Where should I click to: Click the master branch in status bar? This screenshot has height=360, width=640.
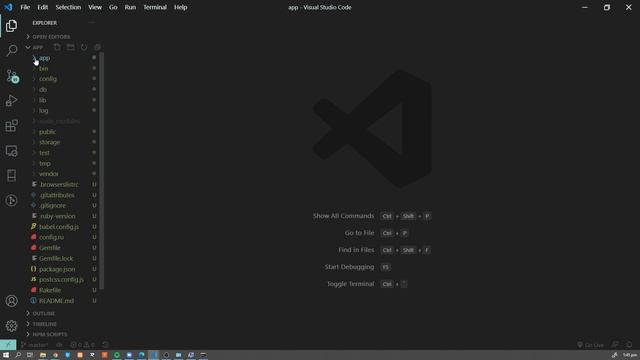click(x=34, y=345)
